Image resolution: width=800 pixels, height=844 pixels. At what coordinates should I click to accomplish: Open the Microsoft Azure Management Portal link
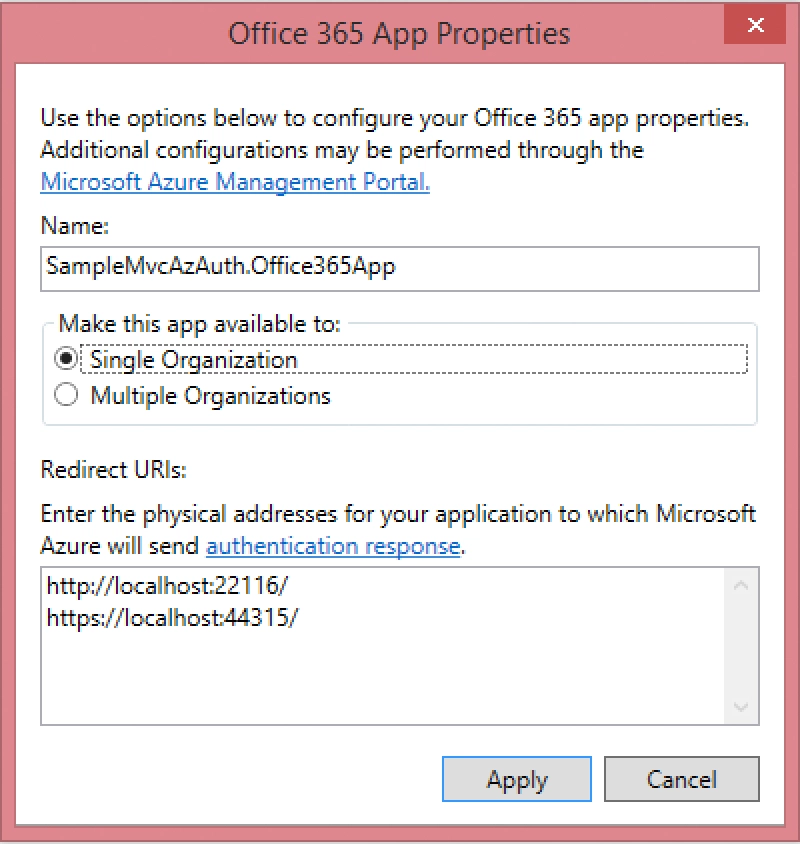pyautogui.click(x=233, y=182)
